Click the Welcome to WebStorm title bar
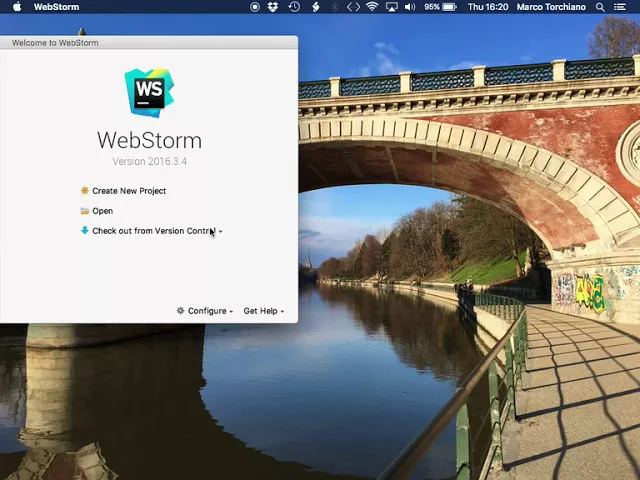The width and height of the screenshot is (640, 480). pos(149,42)
